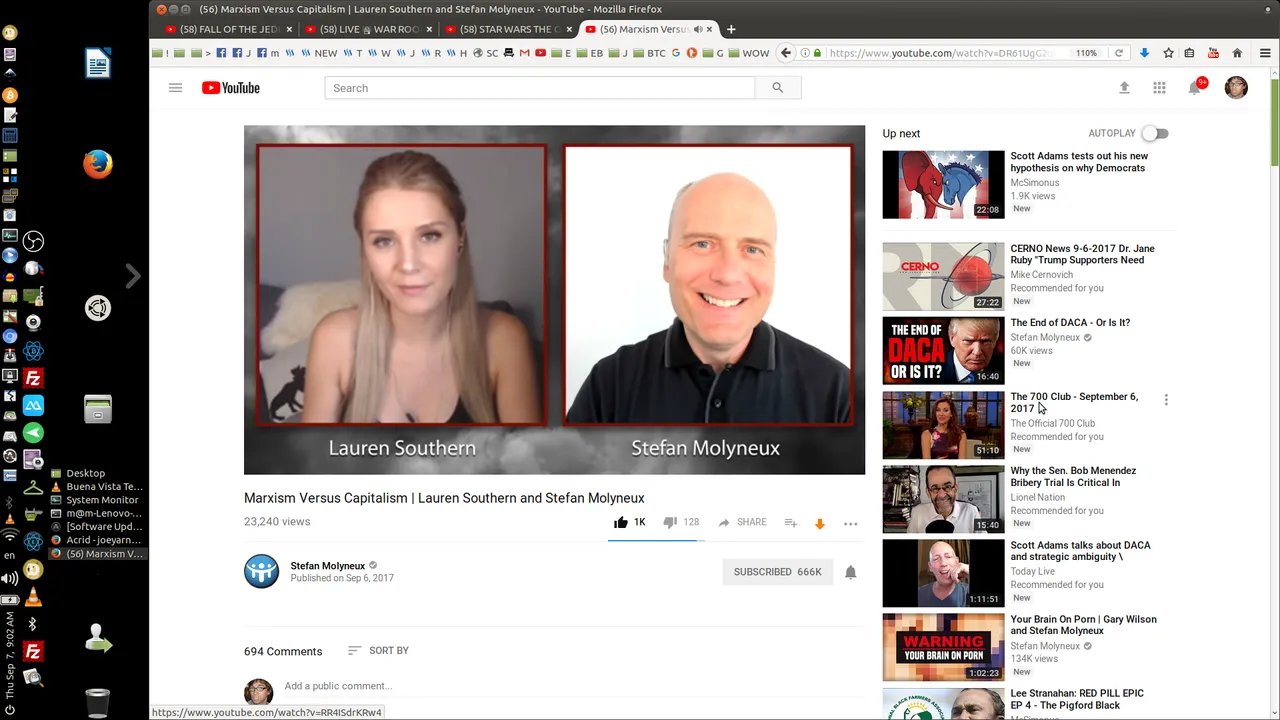Open a new Firefox tab
The image size is (1280, 720).
coord(731,29)
